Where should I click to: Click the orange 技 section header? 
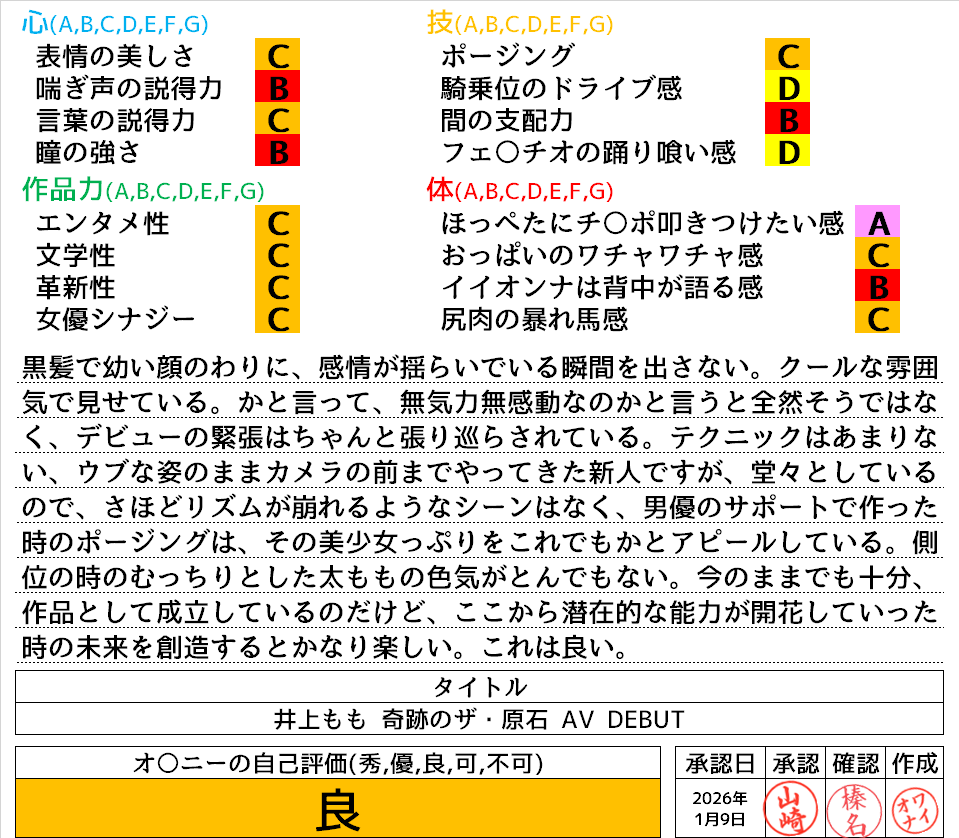pyautogui.click(x=440, y=23)
